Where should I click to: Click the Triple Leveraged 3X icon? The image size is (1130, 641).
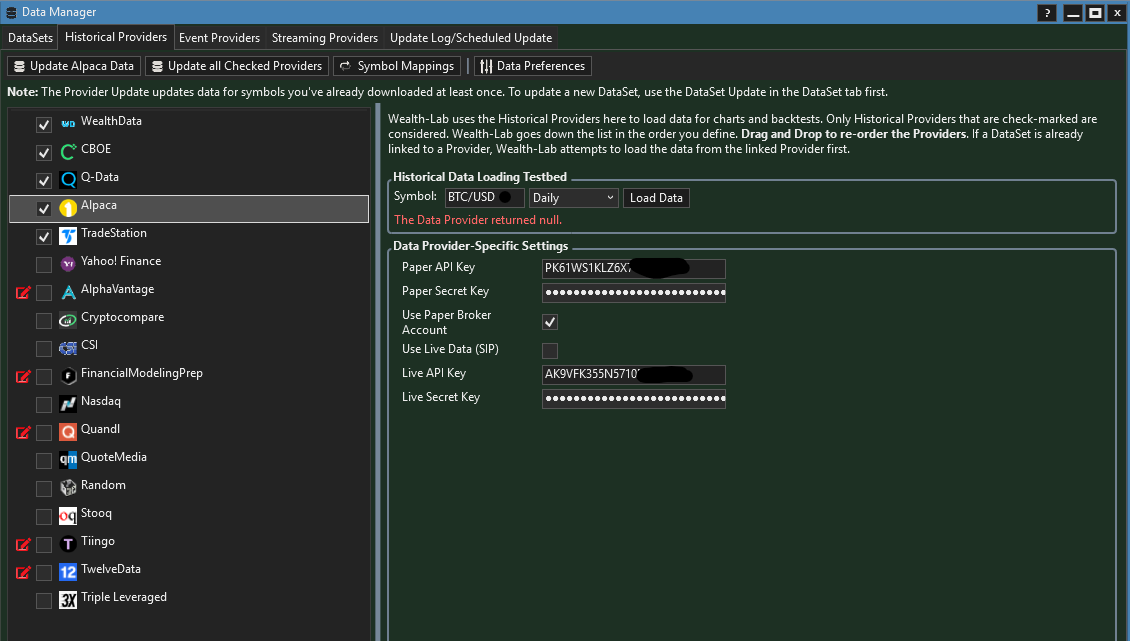coord(68,600)
